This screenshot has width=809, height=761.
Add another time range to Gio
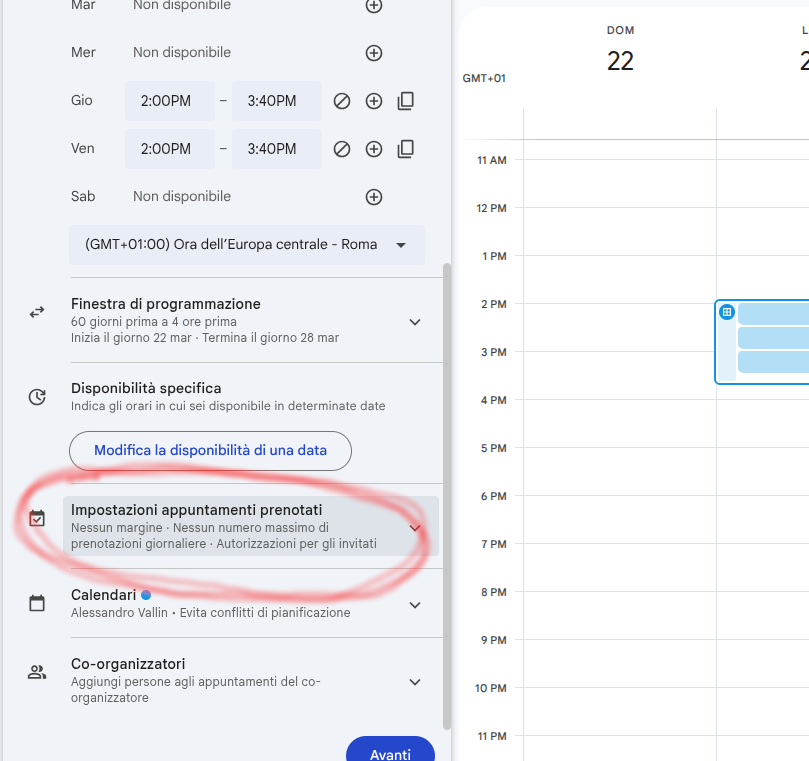click(x=374, y=101)
